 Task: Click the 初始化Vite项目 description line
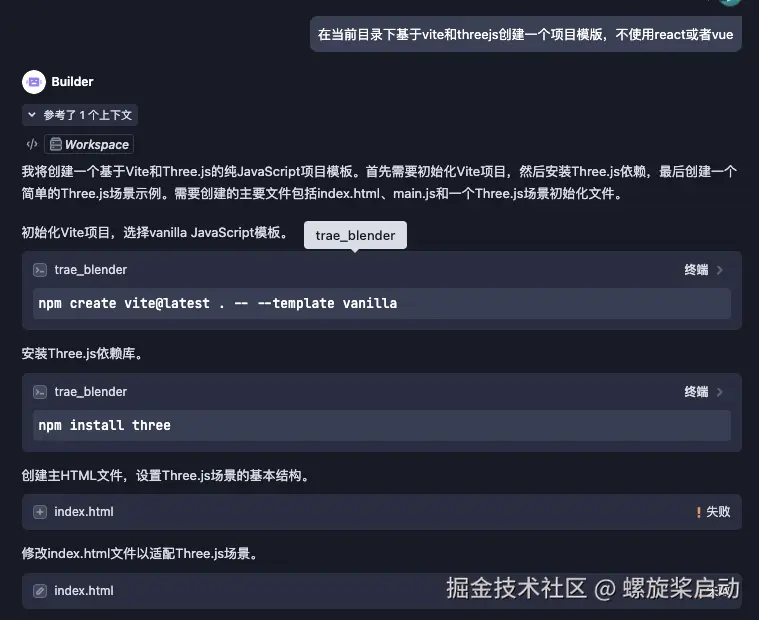click(x=154, y=233)
